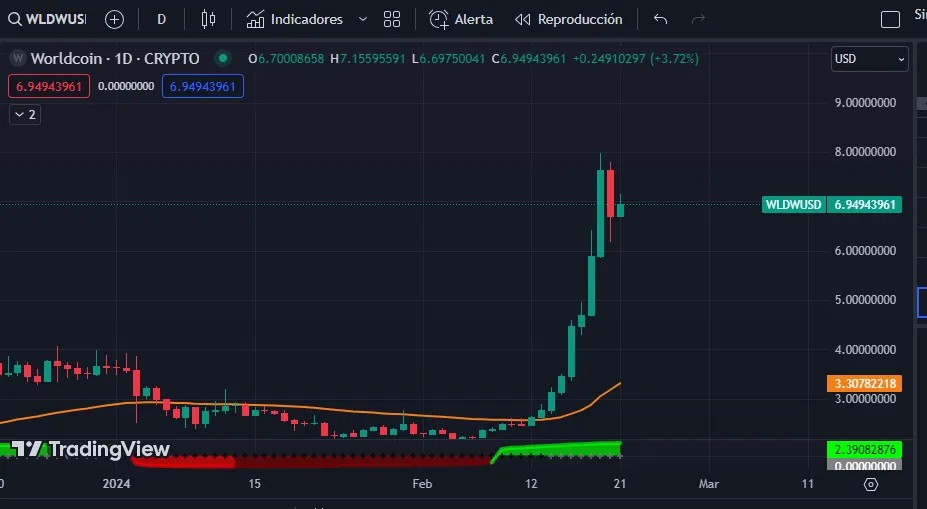
Task: Click the spread value 0.00000000
Action: pyautogui.click(x=126, y=86)
